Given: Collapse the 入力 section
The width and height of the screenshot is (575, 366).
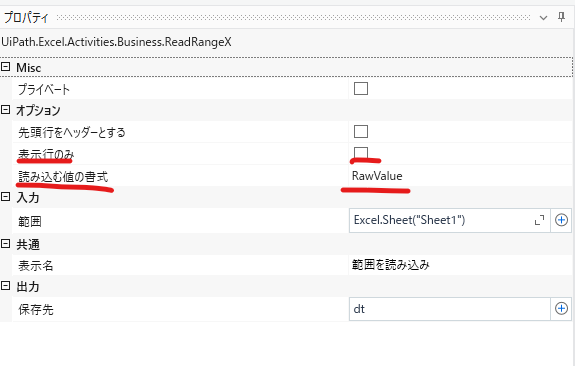Looking at the screenshot, I should point(6,197).
